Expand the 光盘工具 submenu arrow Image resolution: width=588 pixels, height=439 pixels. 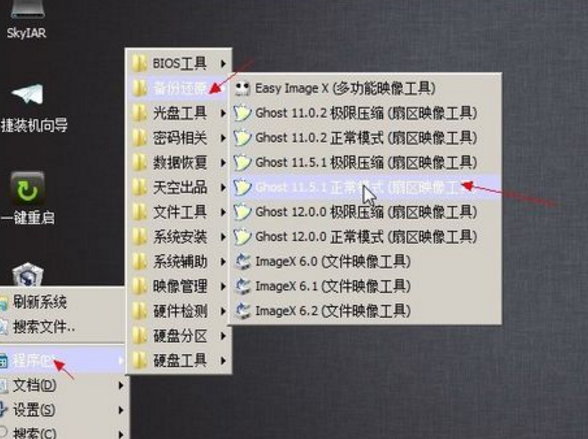223,113
